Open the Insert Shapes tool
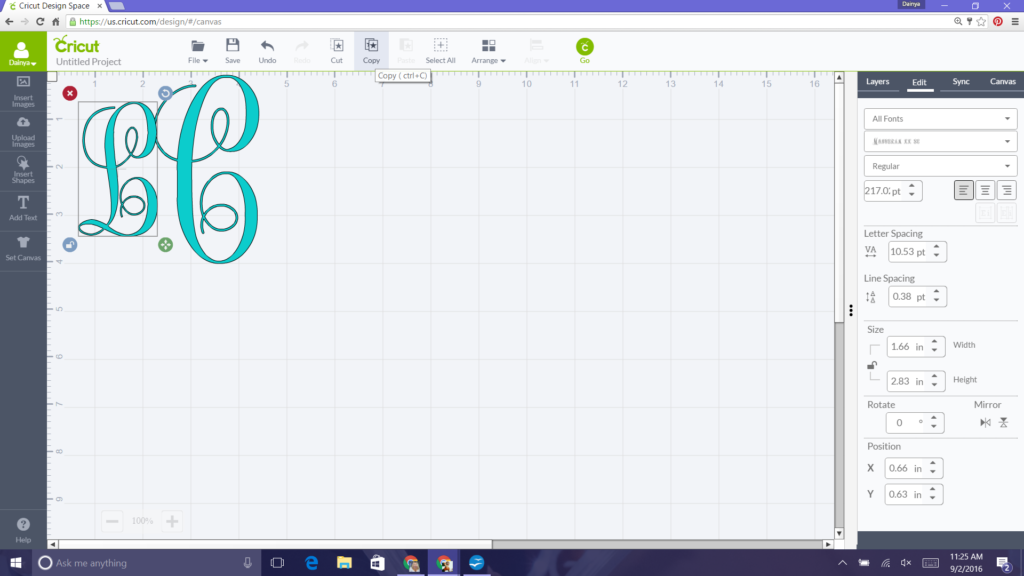 [23, 170]
